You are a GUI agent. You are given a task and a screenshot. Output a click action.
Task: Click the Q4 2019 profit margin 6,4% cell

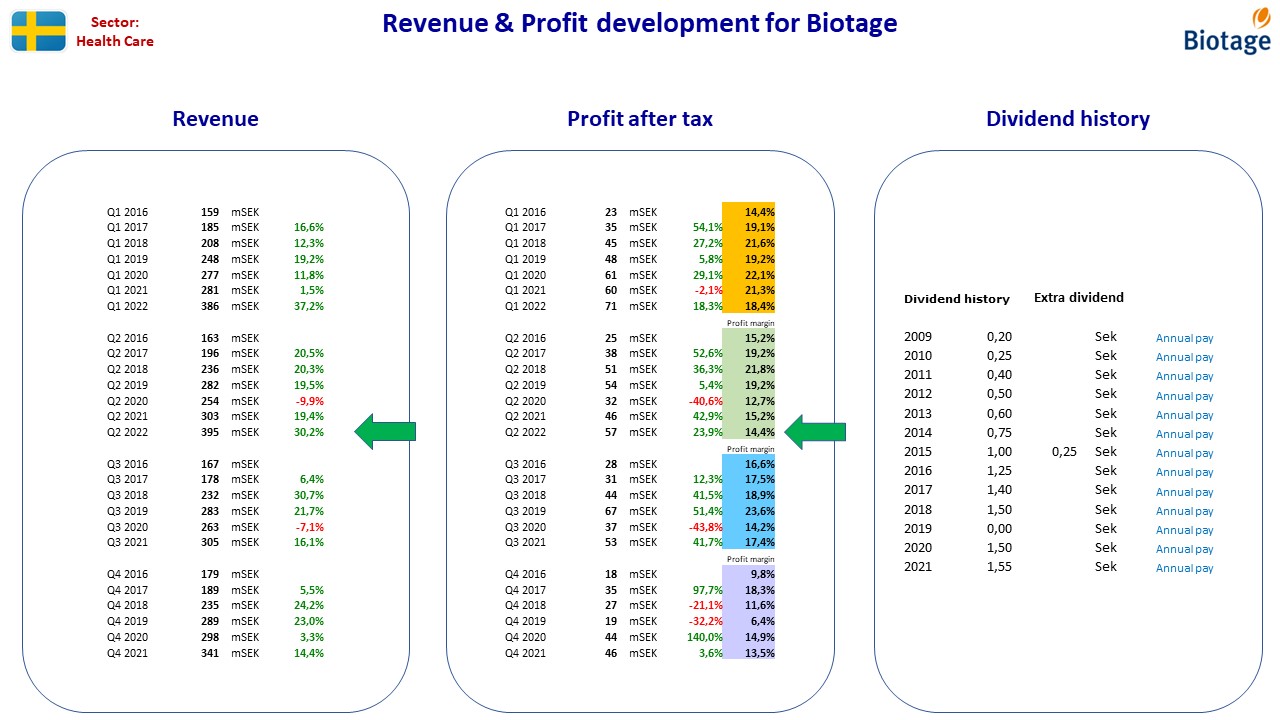(749, 621)
